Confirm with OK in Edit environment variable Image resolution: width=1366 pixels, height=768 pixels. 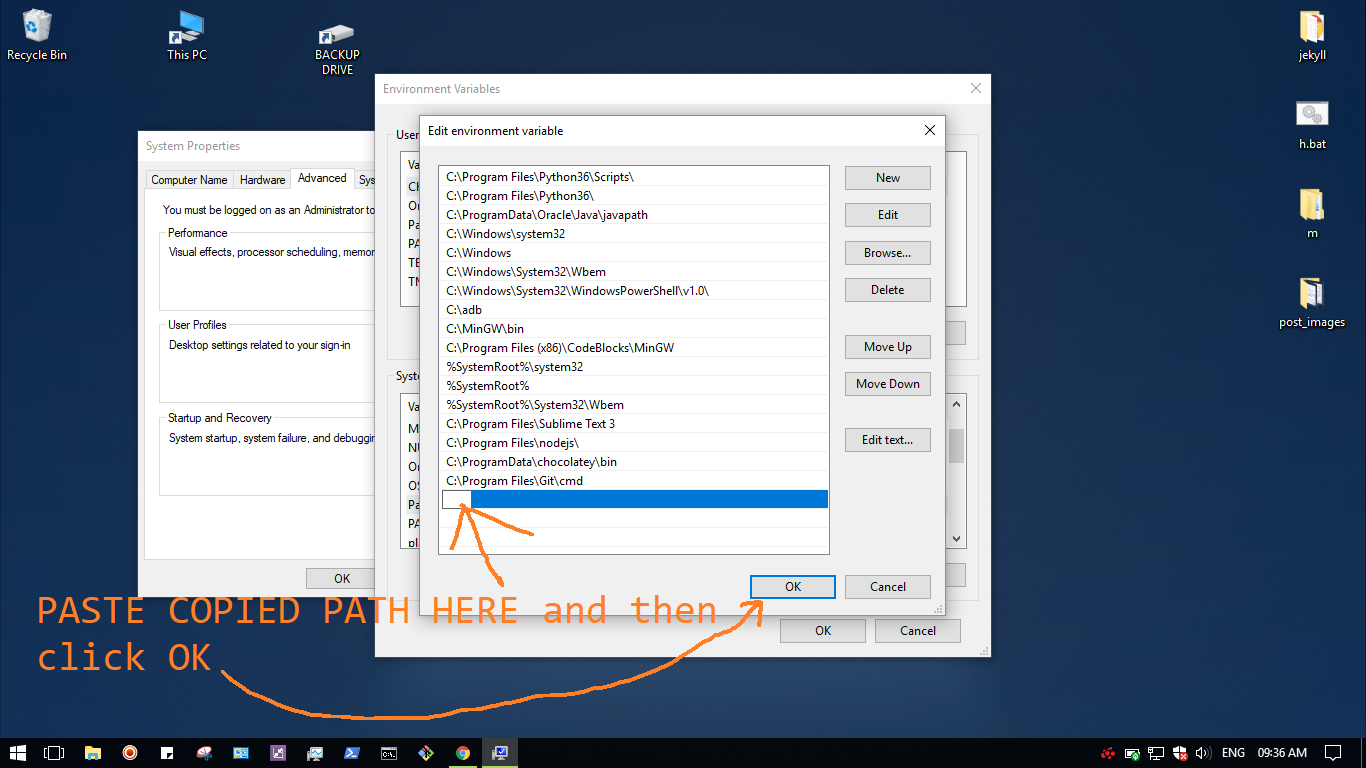793,587
